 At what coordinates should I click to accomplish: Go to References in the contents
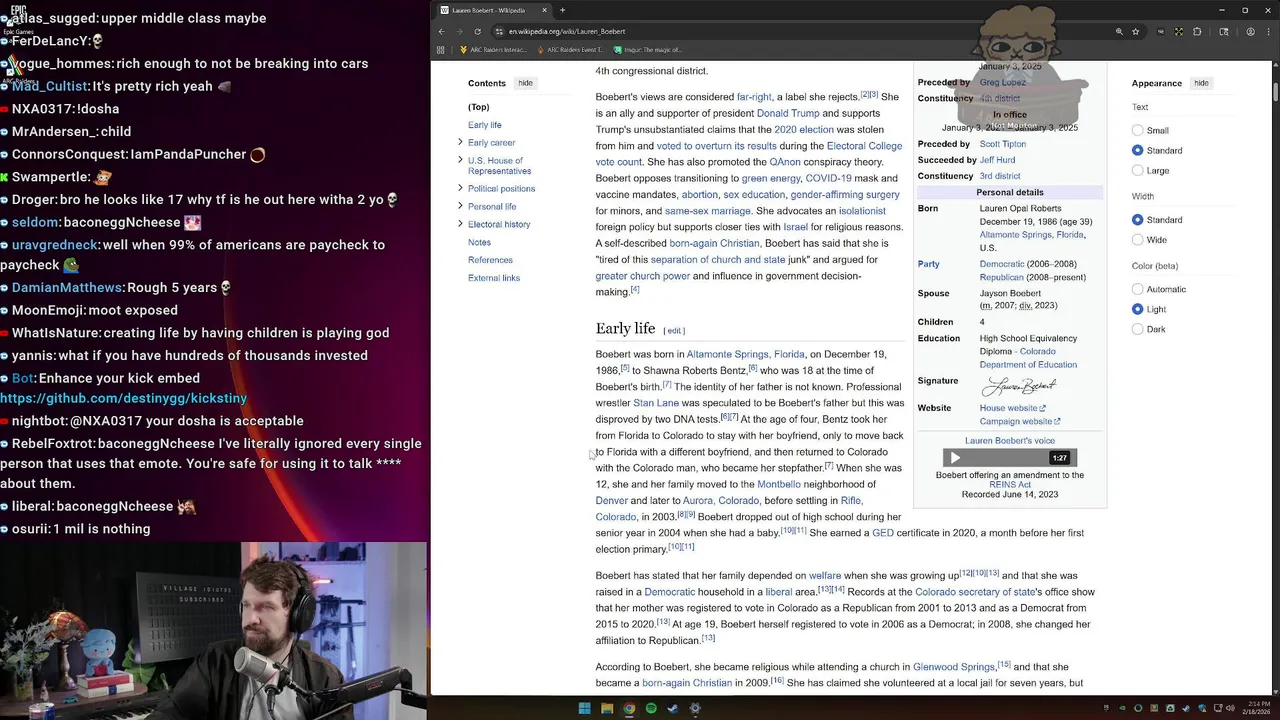point(490,260)
